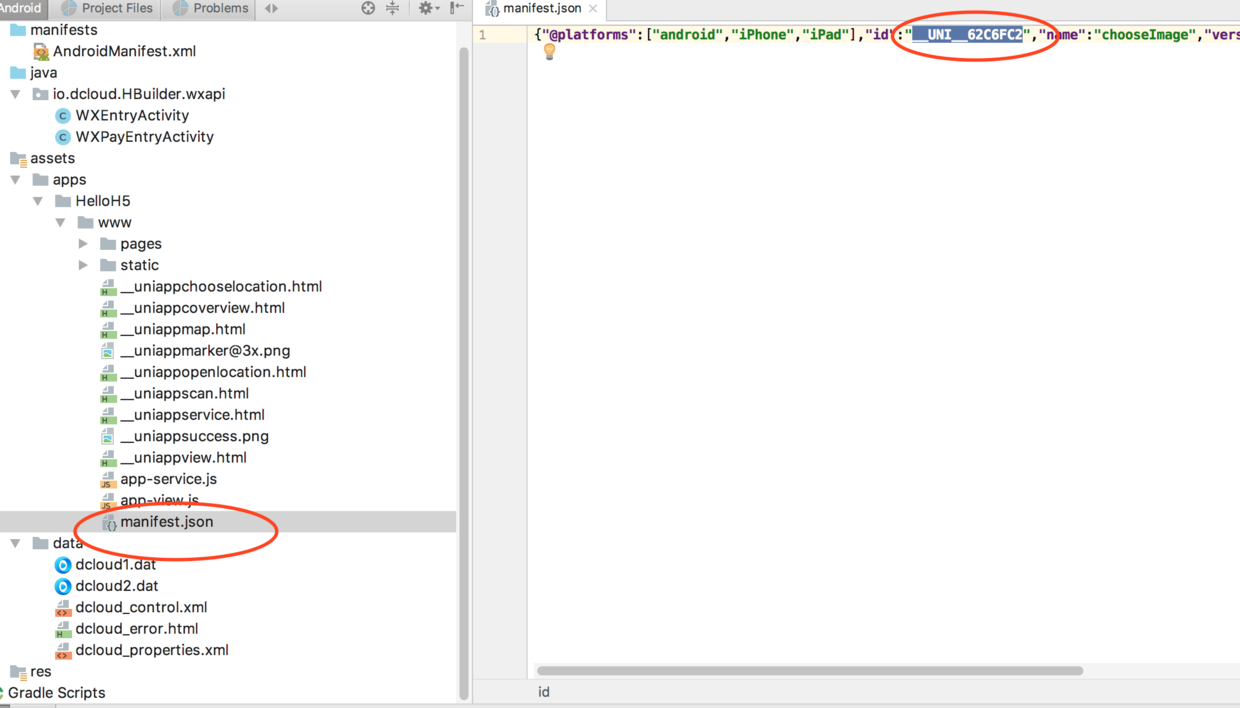
Task: Expand the static folder
Action: pos(84,265)
